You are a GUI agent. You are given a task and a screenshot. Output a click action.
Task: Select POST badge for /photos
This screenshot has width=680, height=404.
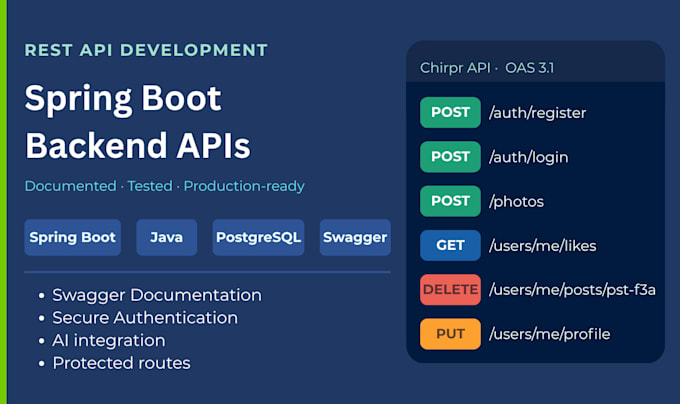450,201
